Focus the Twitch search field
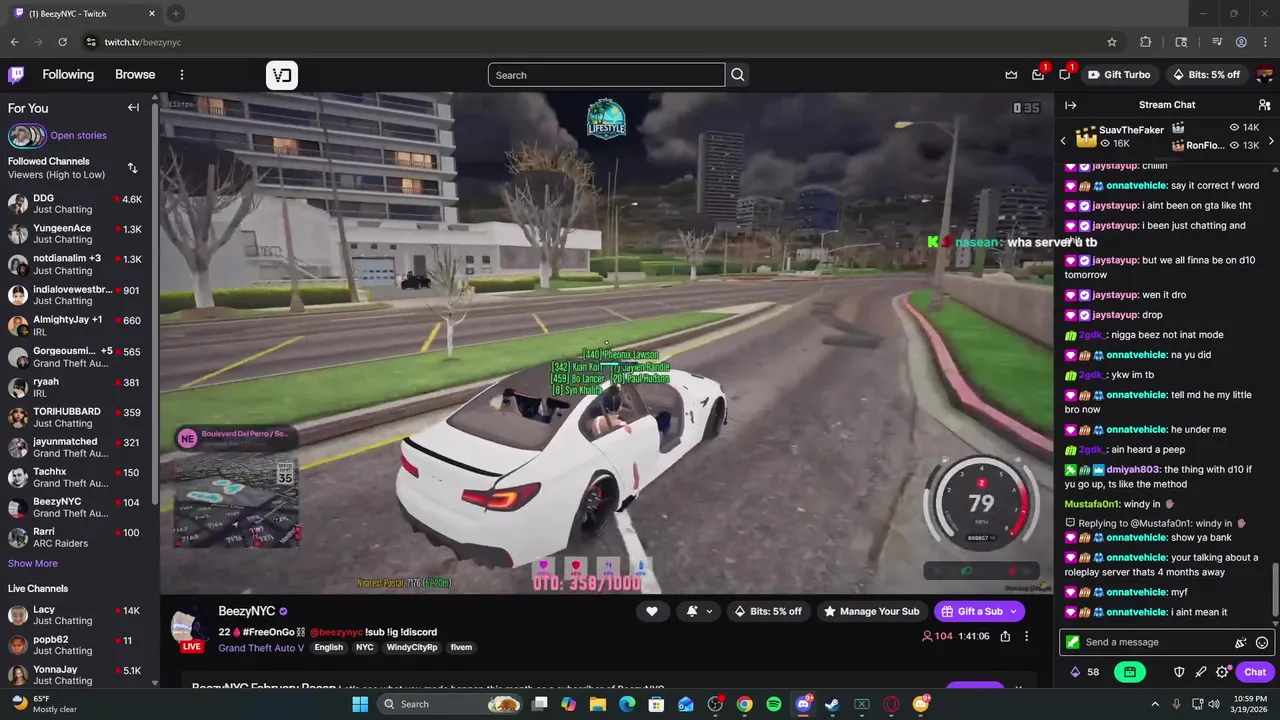1280x720 pixels. 606,75
